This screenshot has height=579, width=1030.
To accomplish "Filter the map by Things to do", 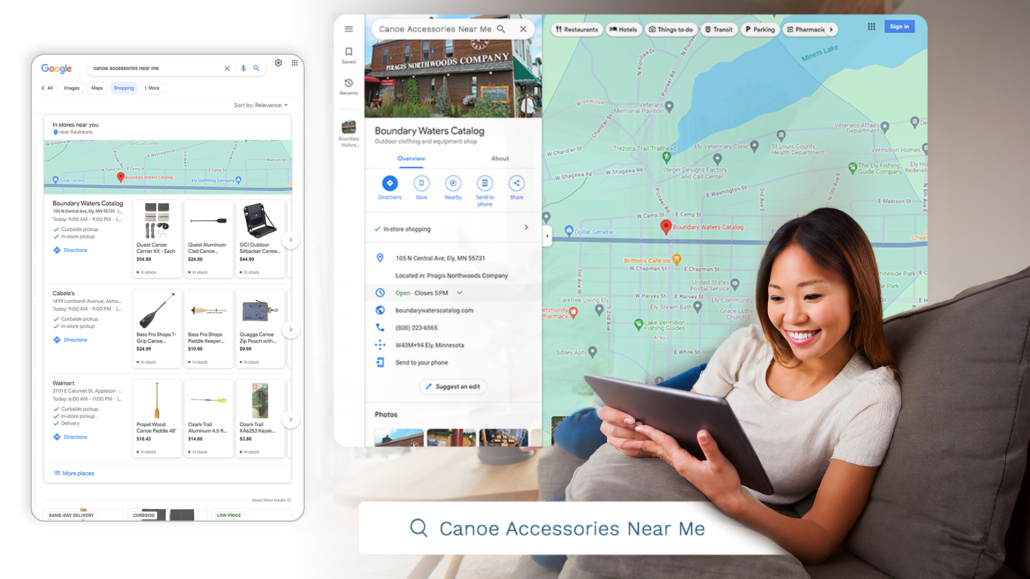I will point(671,30).
